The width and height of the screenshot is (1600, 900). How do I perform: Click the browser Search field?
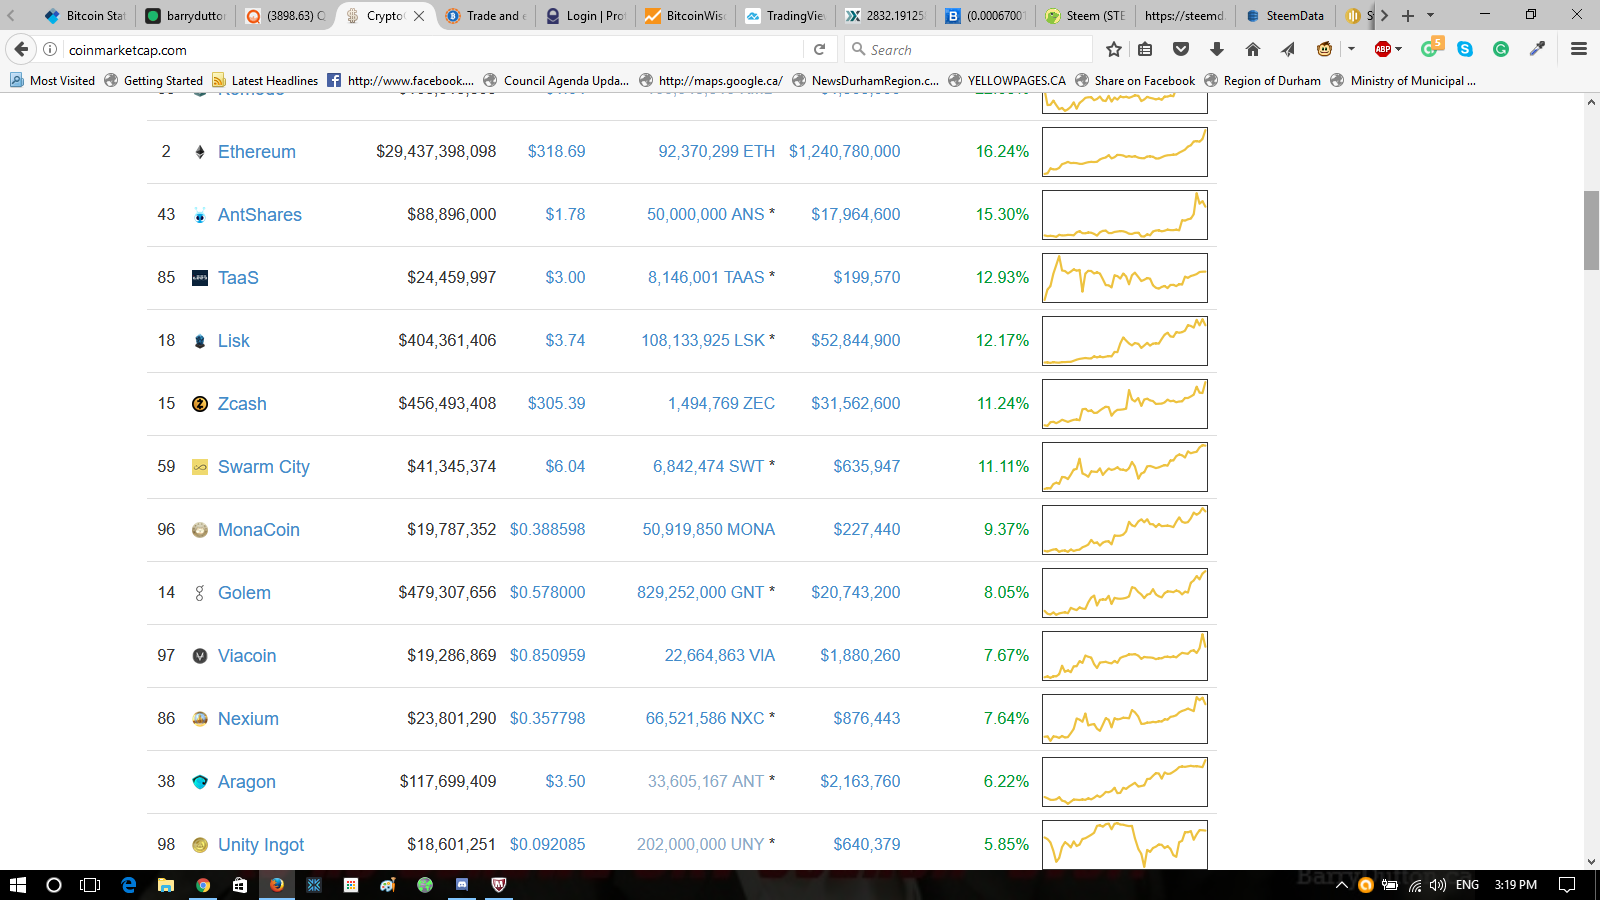coord(968,49)
